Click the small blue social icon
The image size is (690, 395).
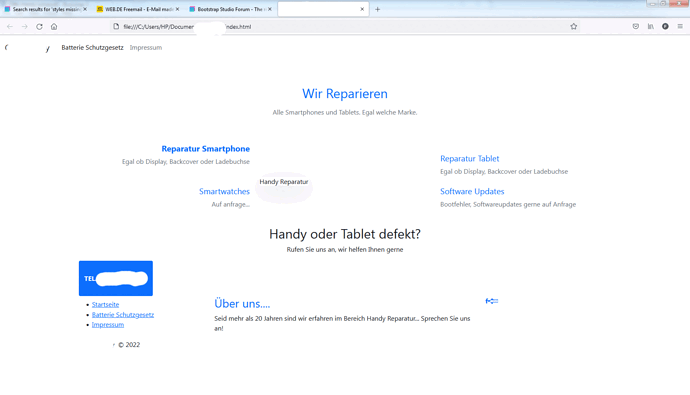(492, 301)
